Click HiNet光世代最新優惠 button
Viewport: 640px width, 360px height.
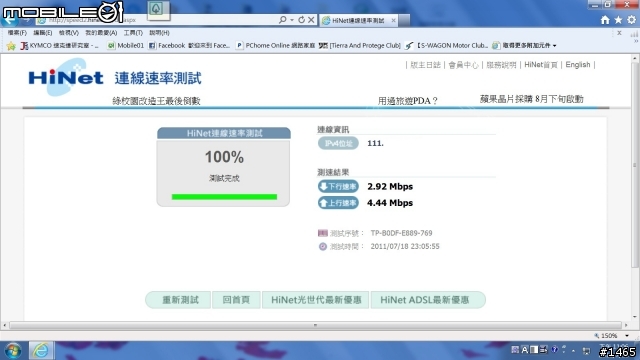click(x=316, y=300)
